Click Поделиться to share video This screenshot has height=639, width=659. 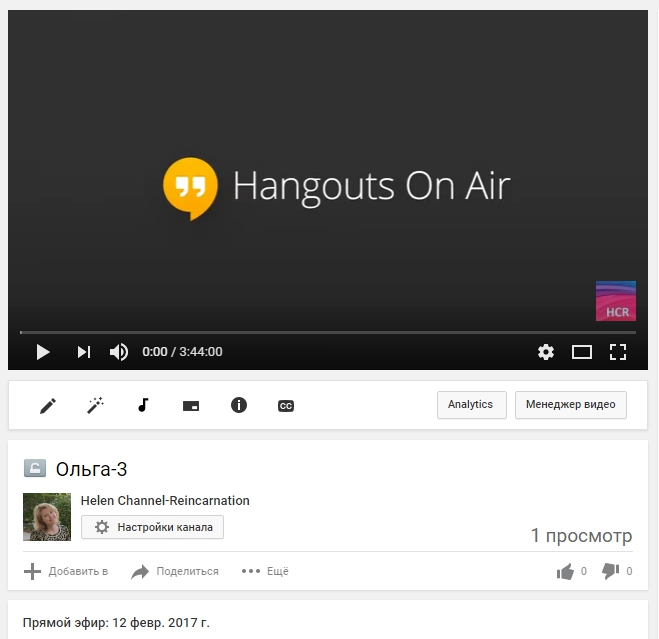(x=175, y=571)
